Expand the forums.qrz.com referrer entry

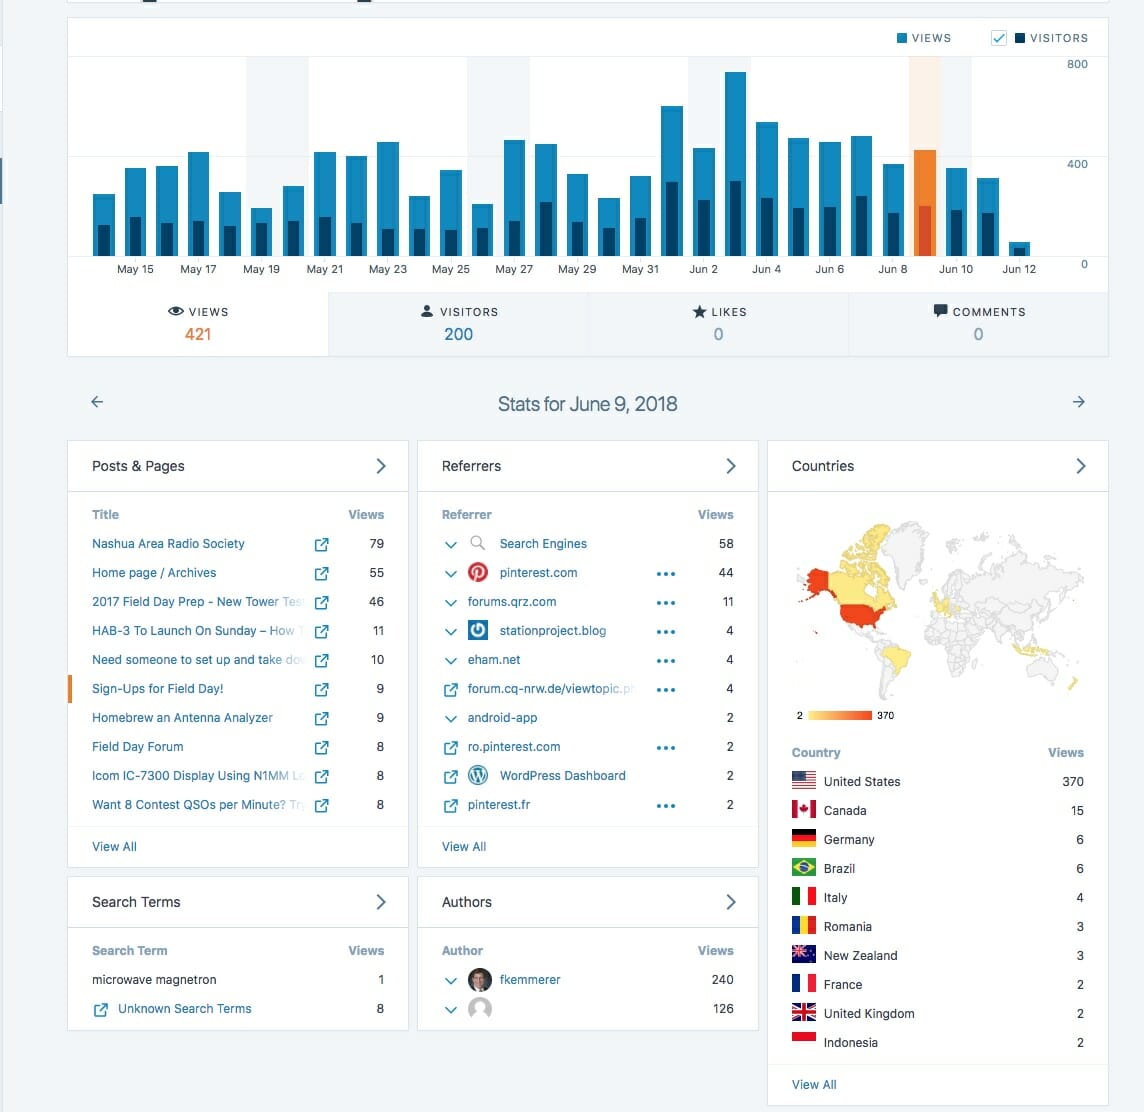(451, 603)
